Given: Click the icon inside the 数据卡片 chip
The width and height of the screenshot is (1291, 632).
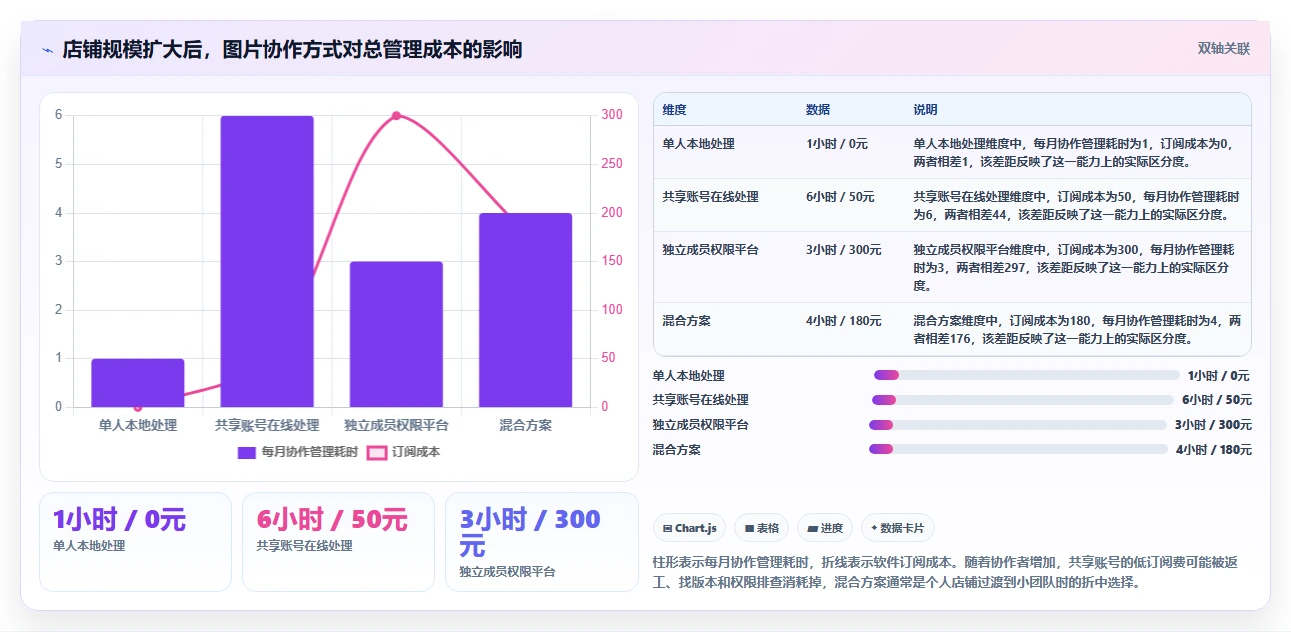Looking at the screenshot, I should (874, 528).
